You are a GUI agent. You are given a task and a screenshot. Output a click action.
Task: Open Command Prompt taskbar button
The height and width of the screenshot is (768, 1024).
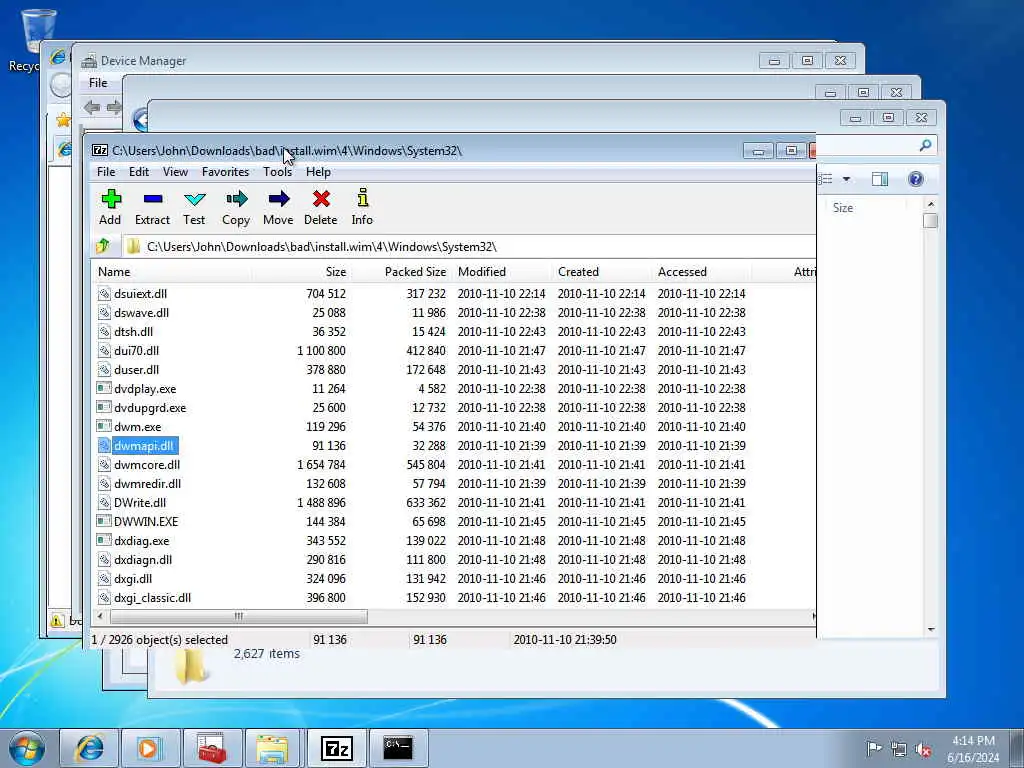pyautogui.click(x=398, y=748)
